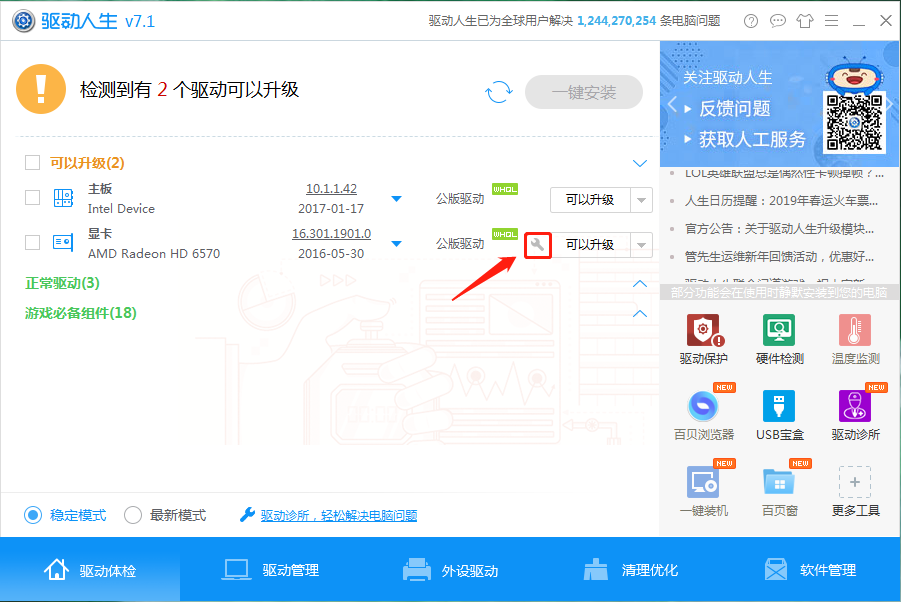
Task: Click the 可以升级(2) section title
Action: [x=87, y=163]
